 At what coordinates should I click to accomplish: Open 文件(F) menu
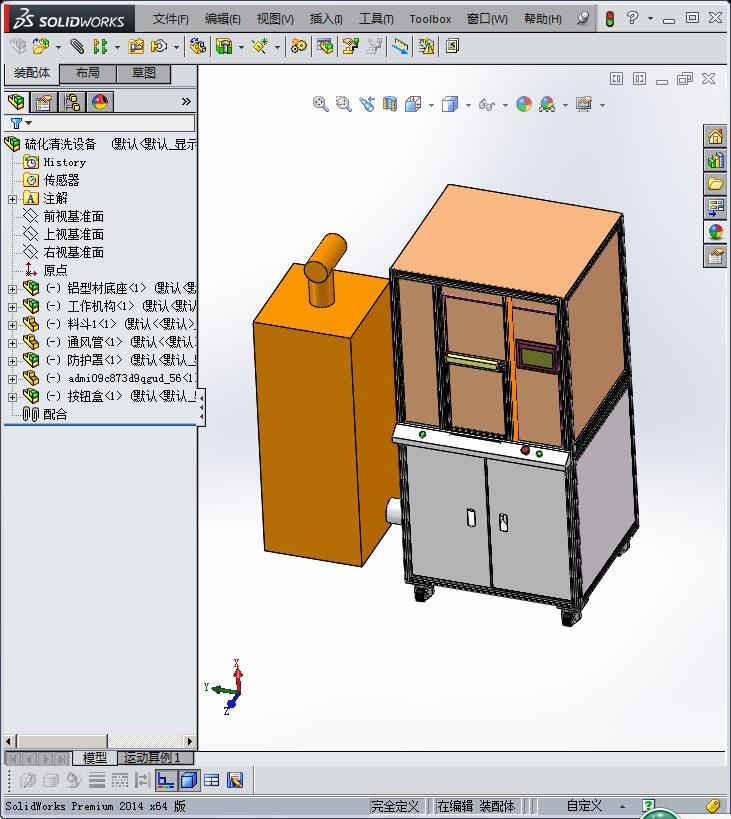[x=170, y=19]
